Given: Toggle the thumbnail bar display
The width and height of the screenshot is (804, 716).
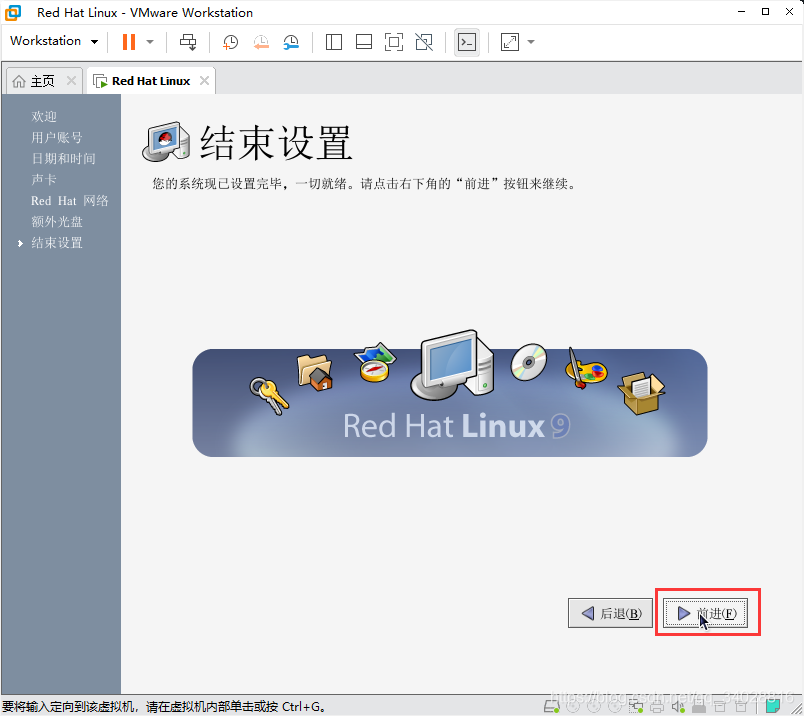Looking at the screenshot, I should click(363, 41).
